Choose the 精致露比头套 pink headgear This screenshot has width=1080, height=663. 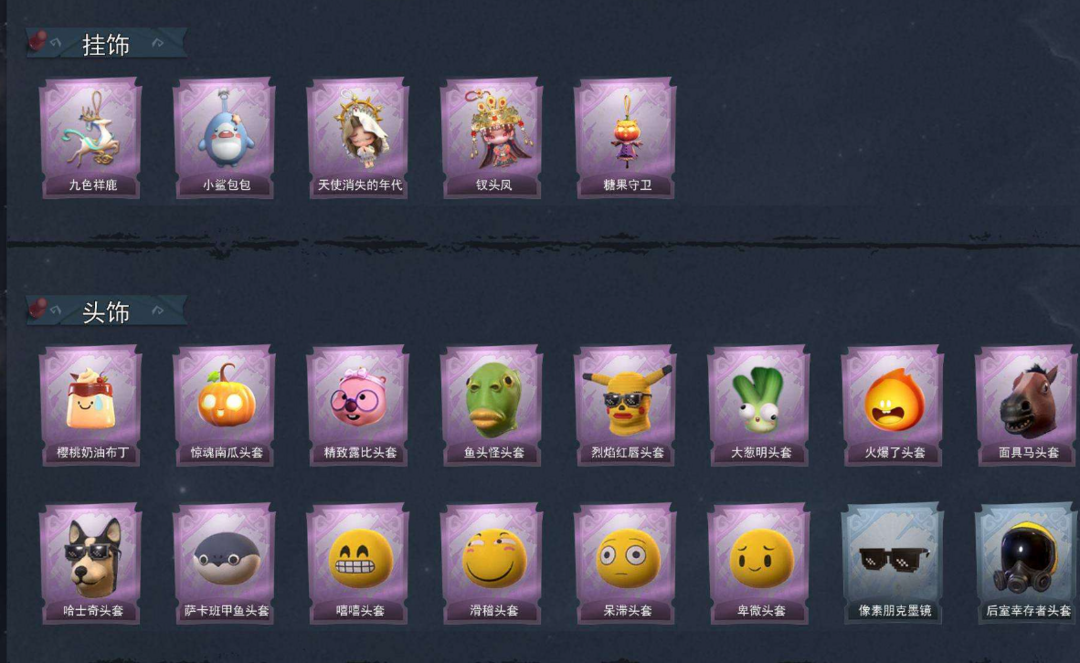click(359, 406)
